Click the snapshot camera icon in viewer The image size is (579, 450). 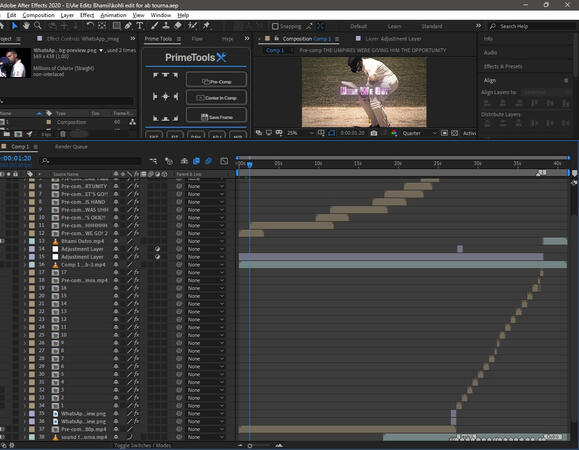[x=374, y=133]
